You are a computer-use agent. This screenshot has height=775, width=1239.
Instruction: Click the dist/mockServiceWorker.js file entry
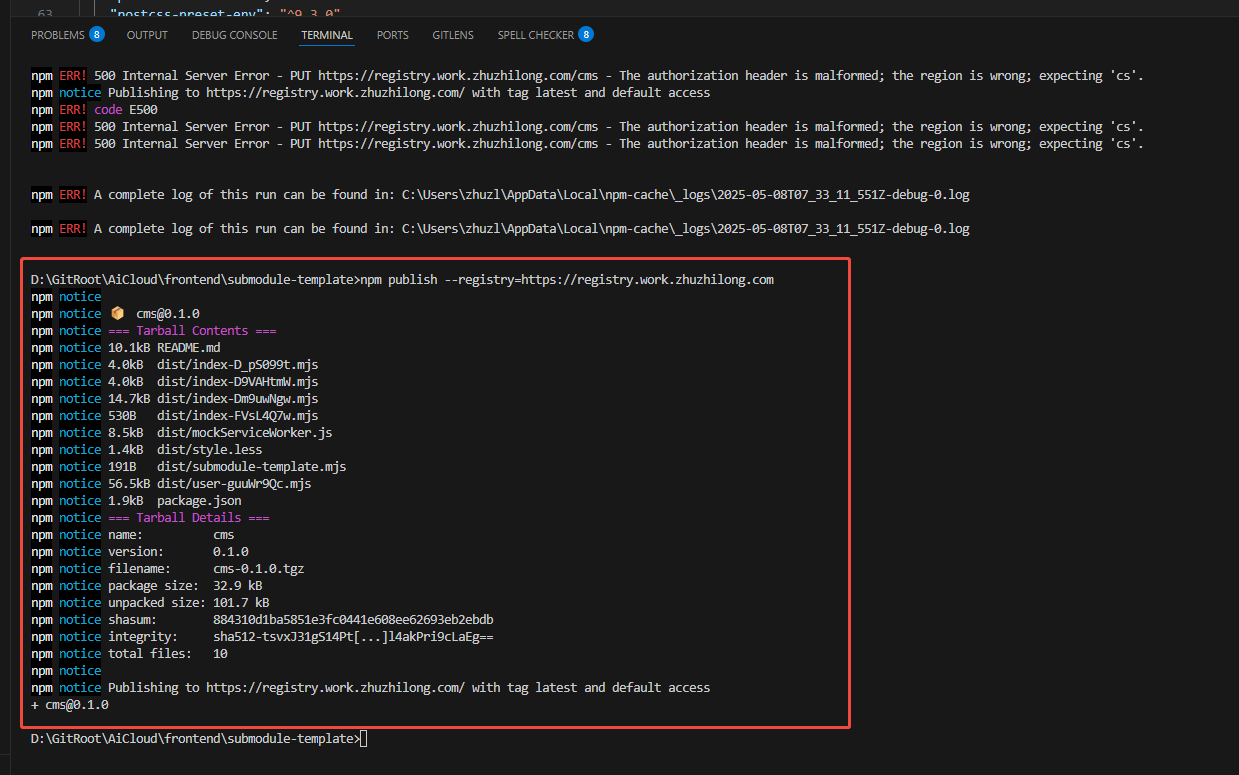245,433
